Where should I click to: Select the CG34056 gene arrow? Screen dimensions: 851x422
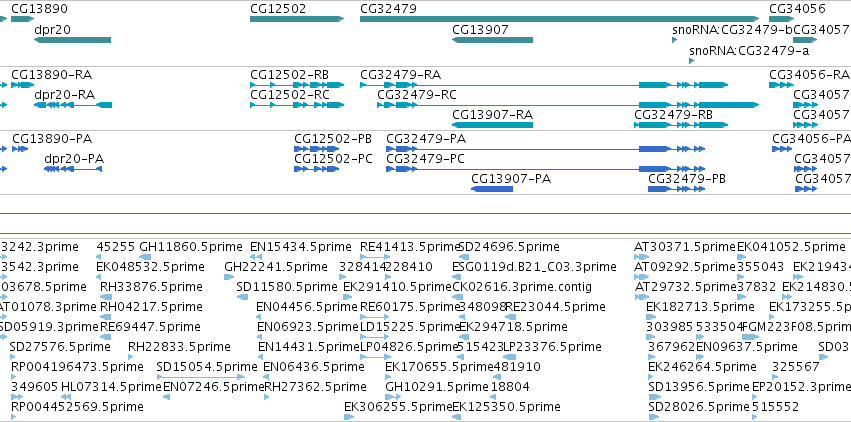[x=782, y=19]
